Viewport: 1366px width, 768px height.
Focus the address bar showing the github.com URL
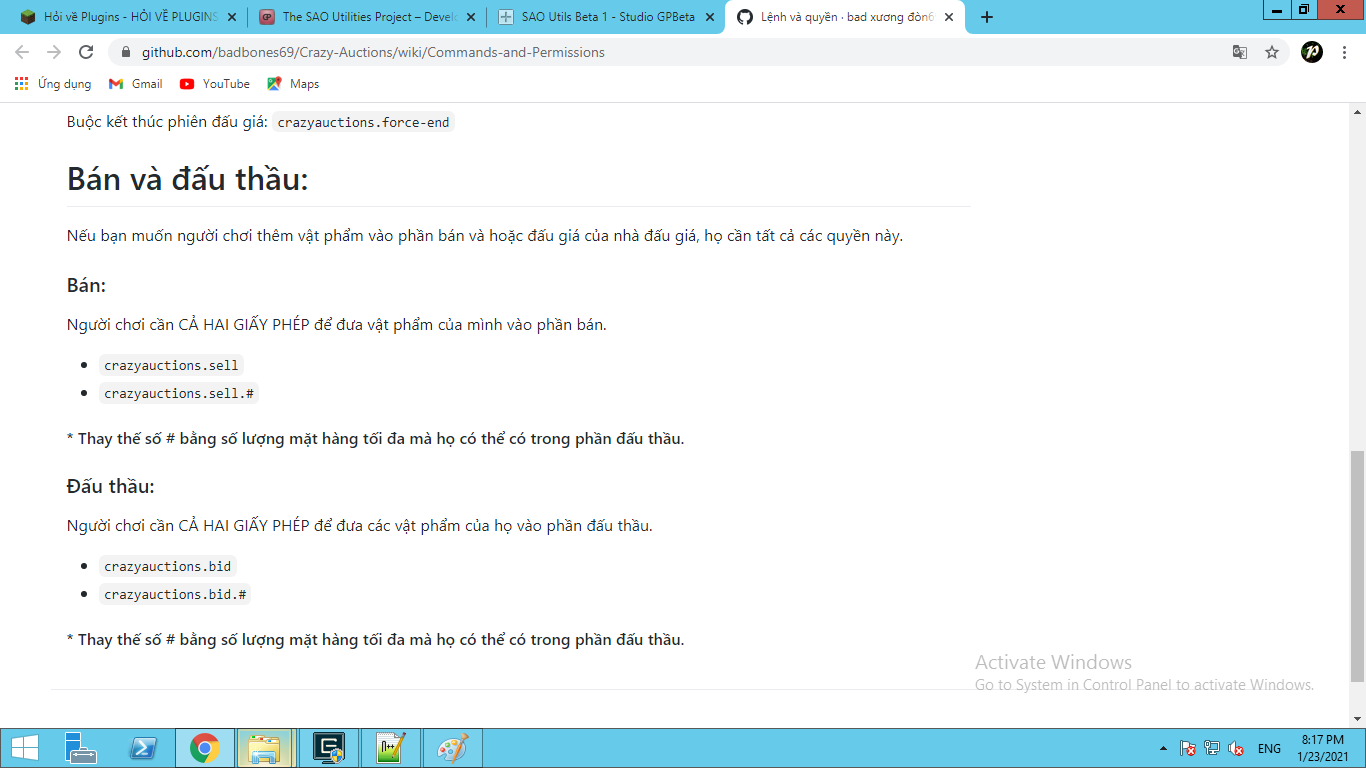pos(680,52)
